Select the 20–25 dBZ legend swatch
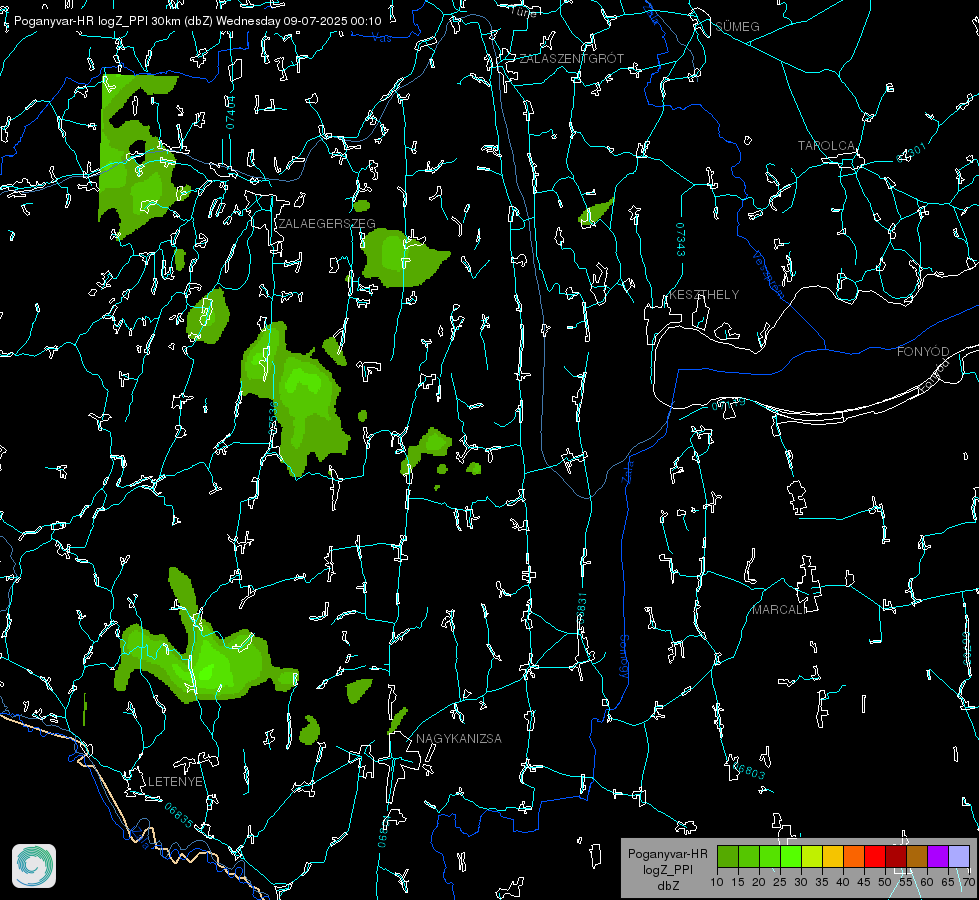Screen dimensions: 979x900 [x=770, y=856]
